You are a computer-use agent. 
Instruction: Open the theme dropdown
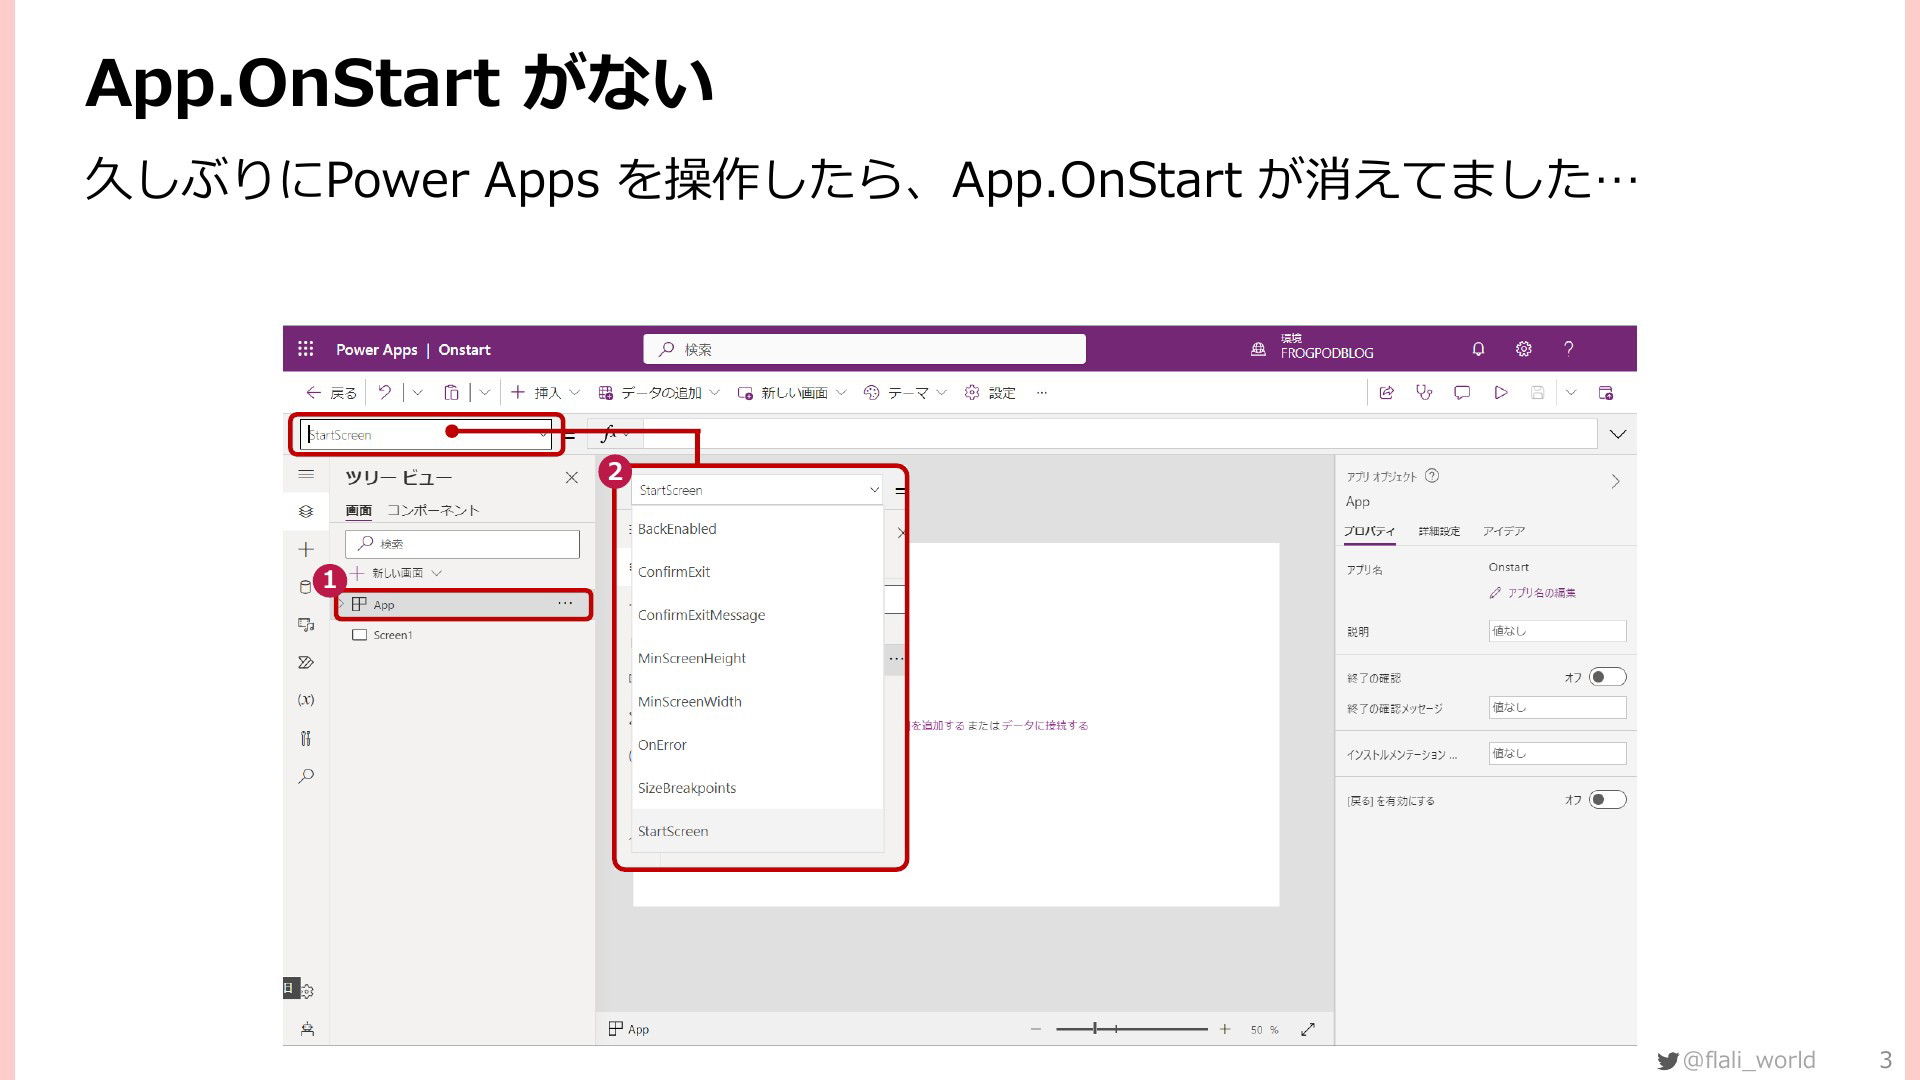tap(941, 393)
